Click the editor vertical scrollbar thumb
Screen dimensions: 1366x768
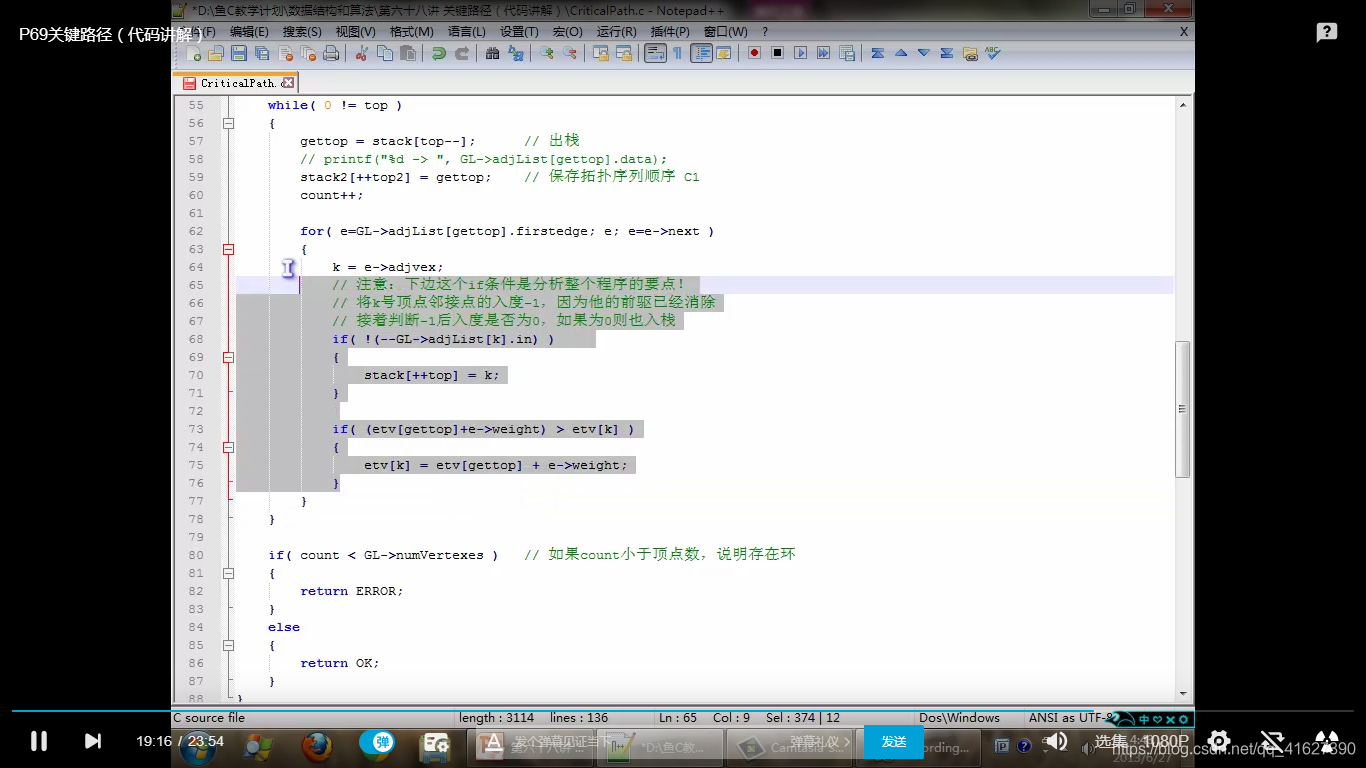pos(1183,409)
